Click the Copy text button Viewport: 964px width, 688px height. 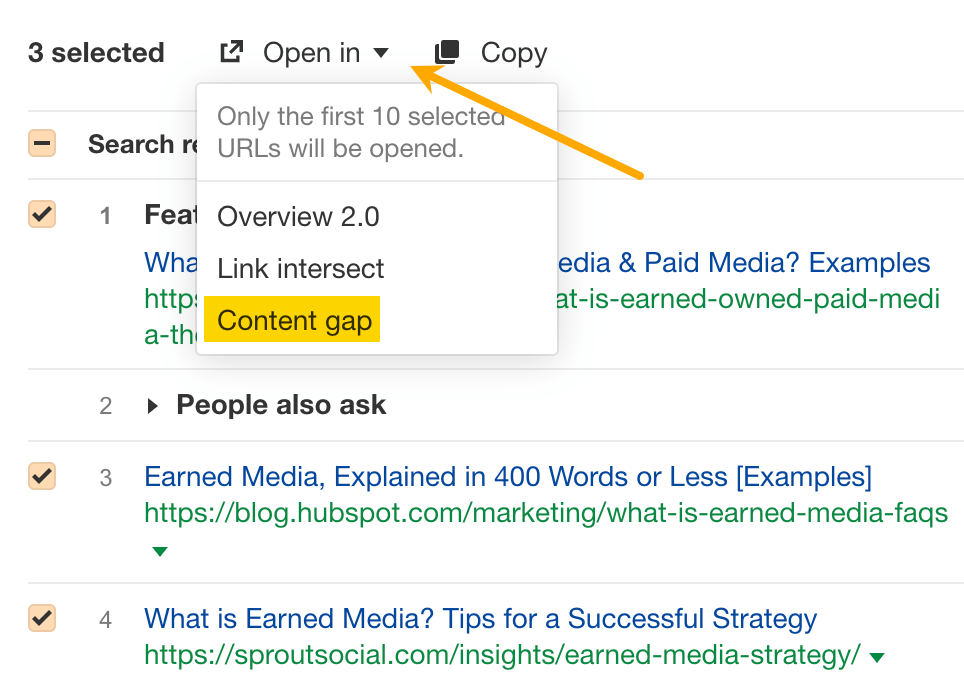pos(514,51)
